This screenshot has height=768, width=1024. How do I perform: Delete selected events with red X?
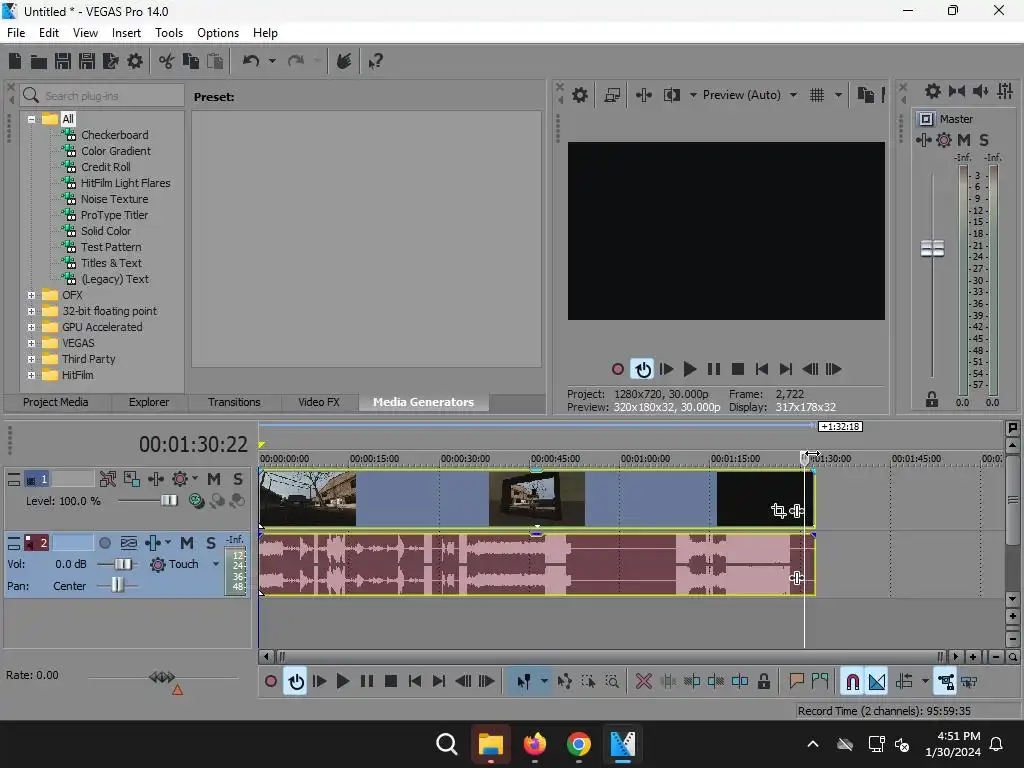pos(644,682)
